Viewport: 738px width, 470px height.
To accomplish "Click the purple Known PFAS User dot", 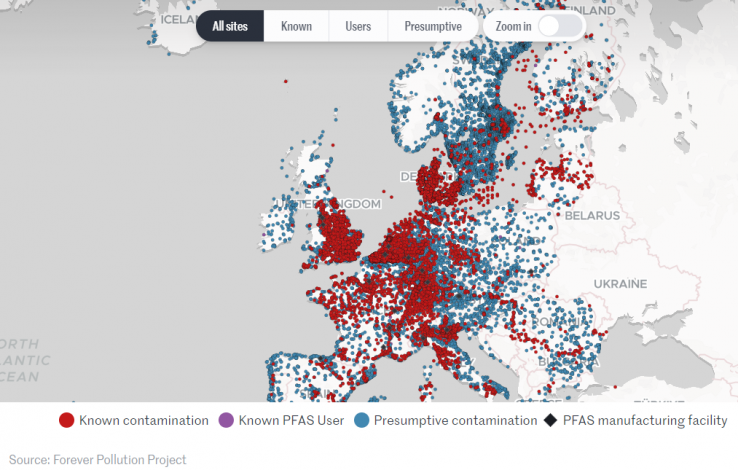I will coord(227,421).
